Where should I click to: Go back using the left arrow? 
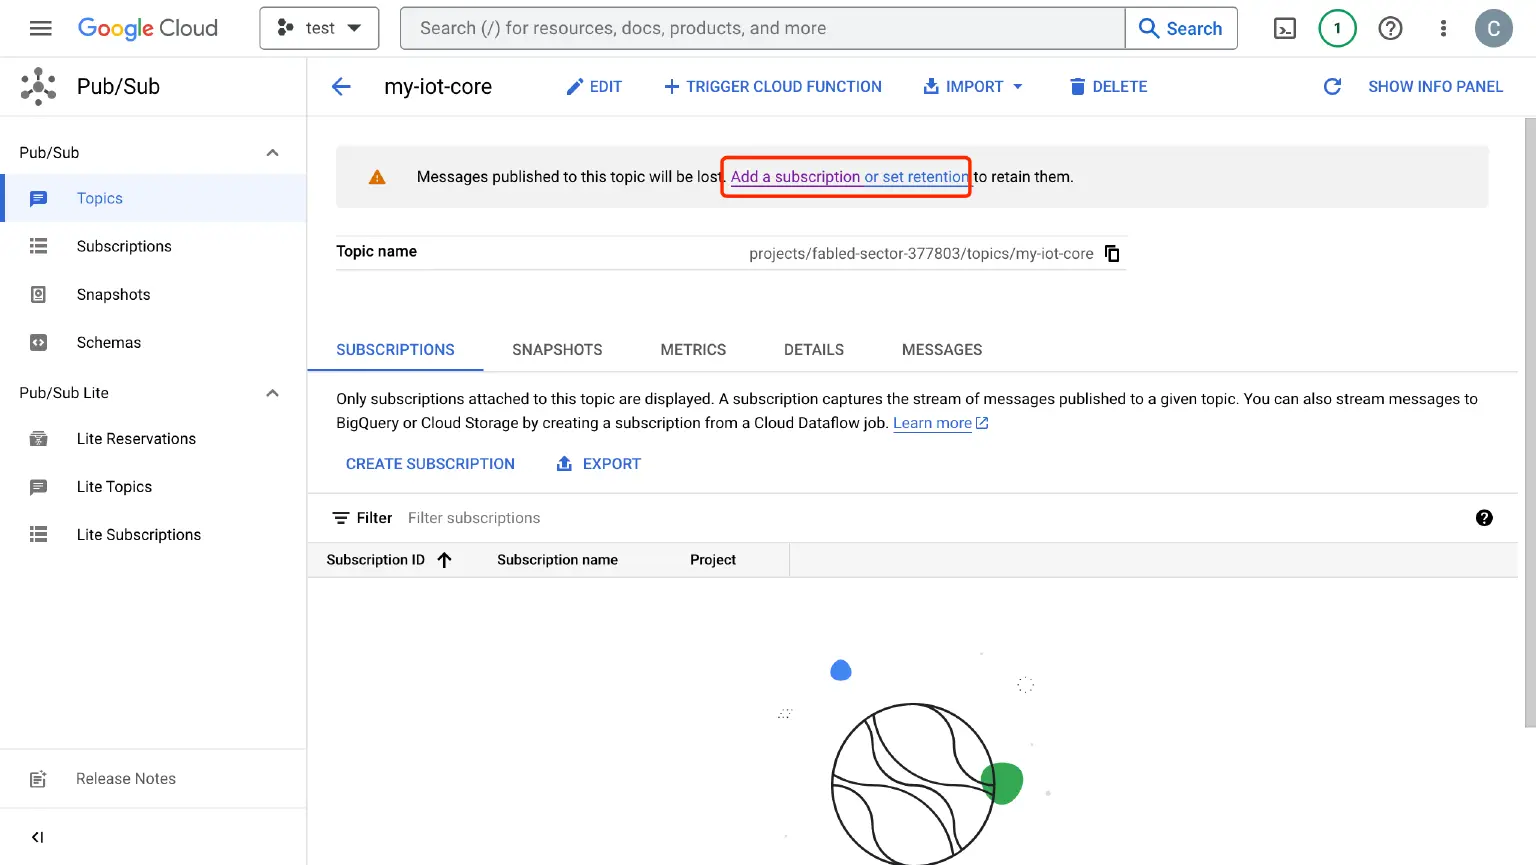coord(341,87)
